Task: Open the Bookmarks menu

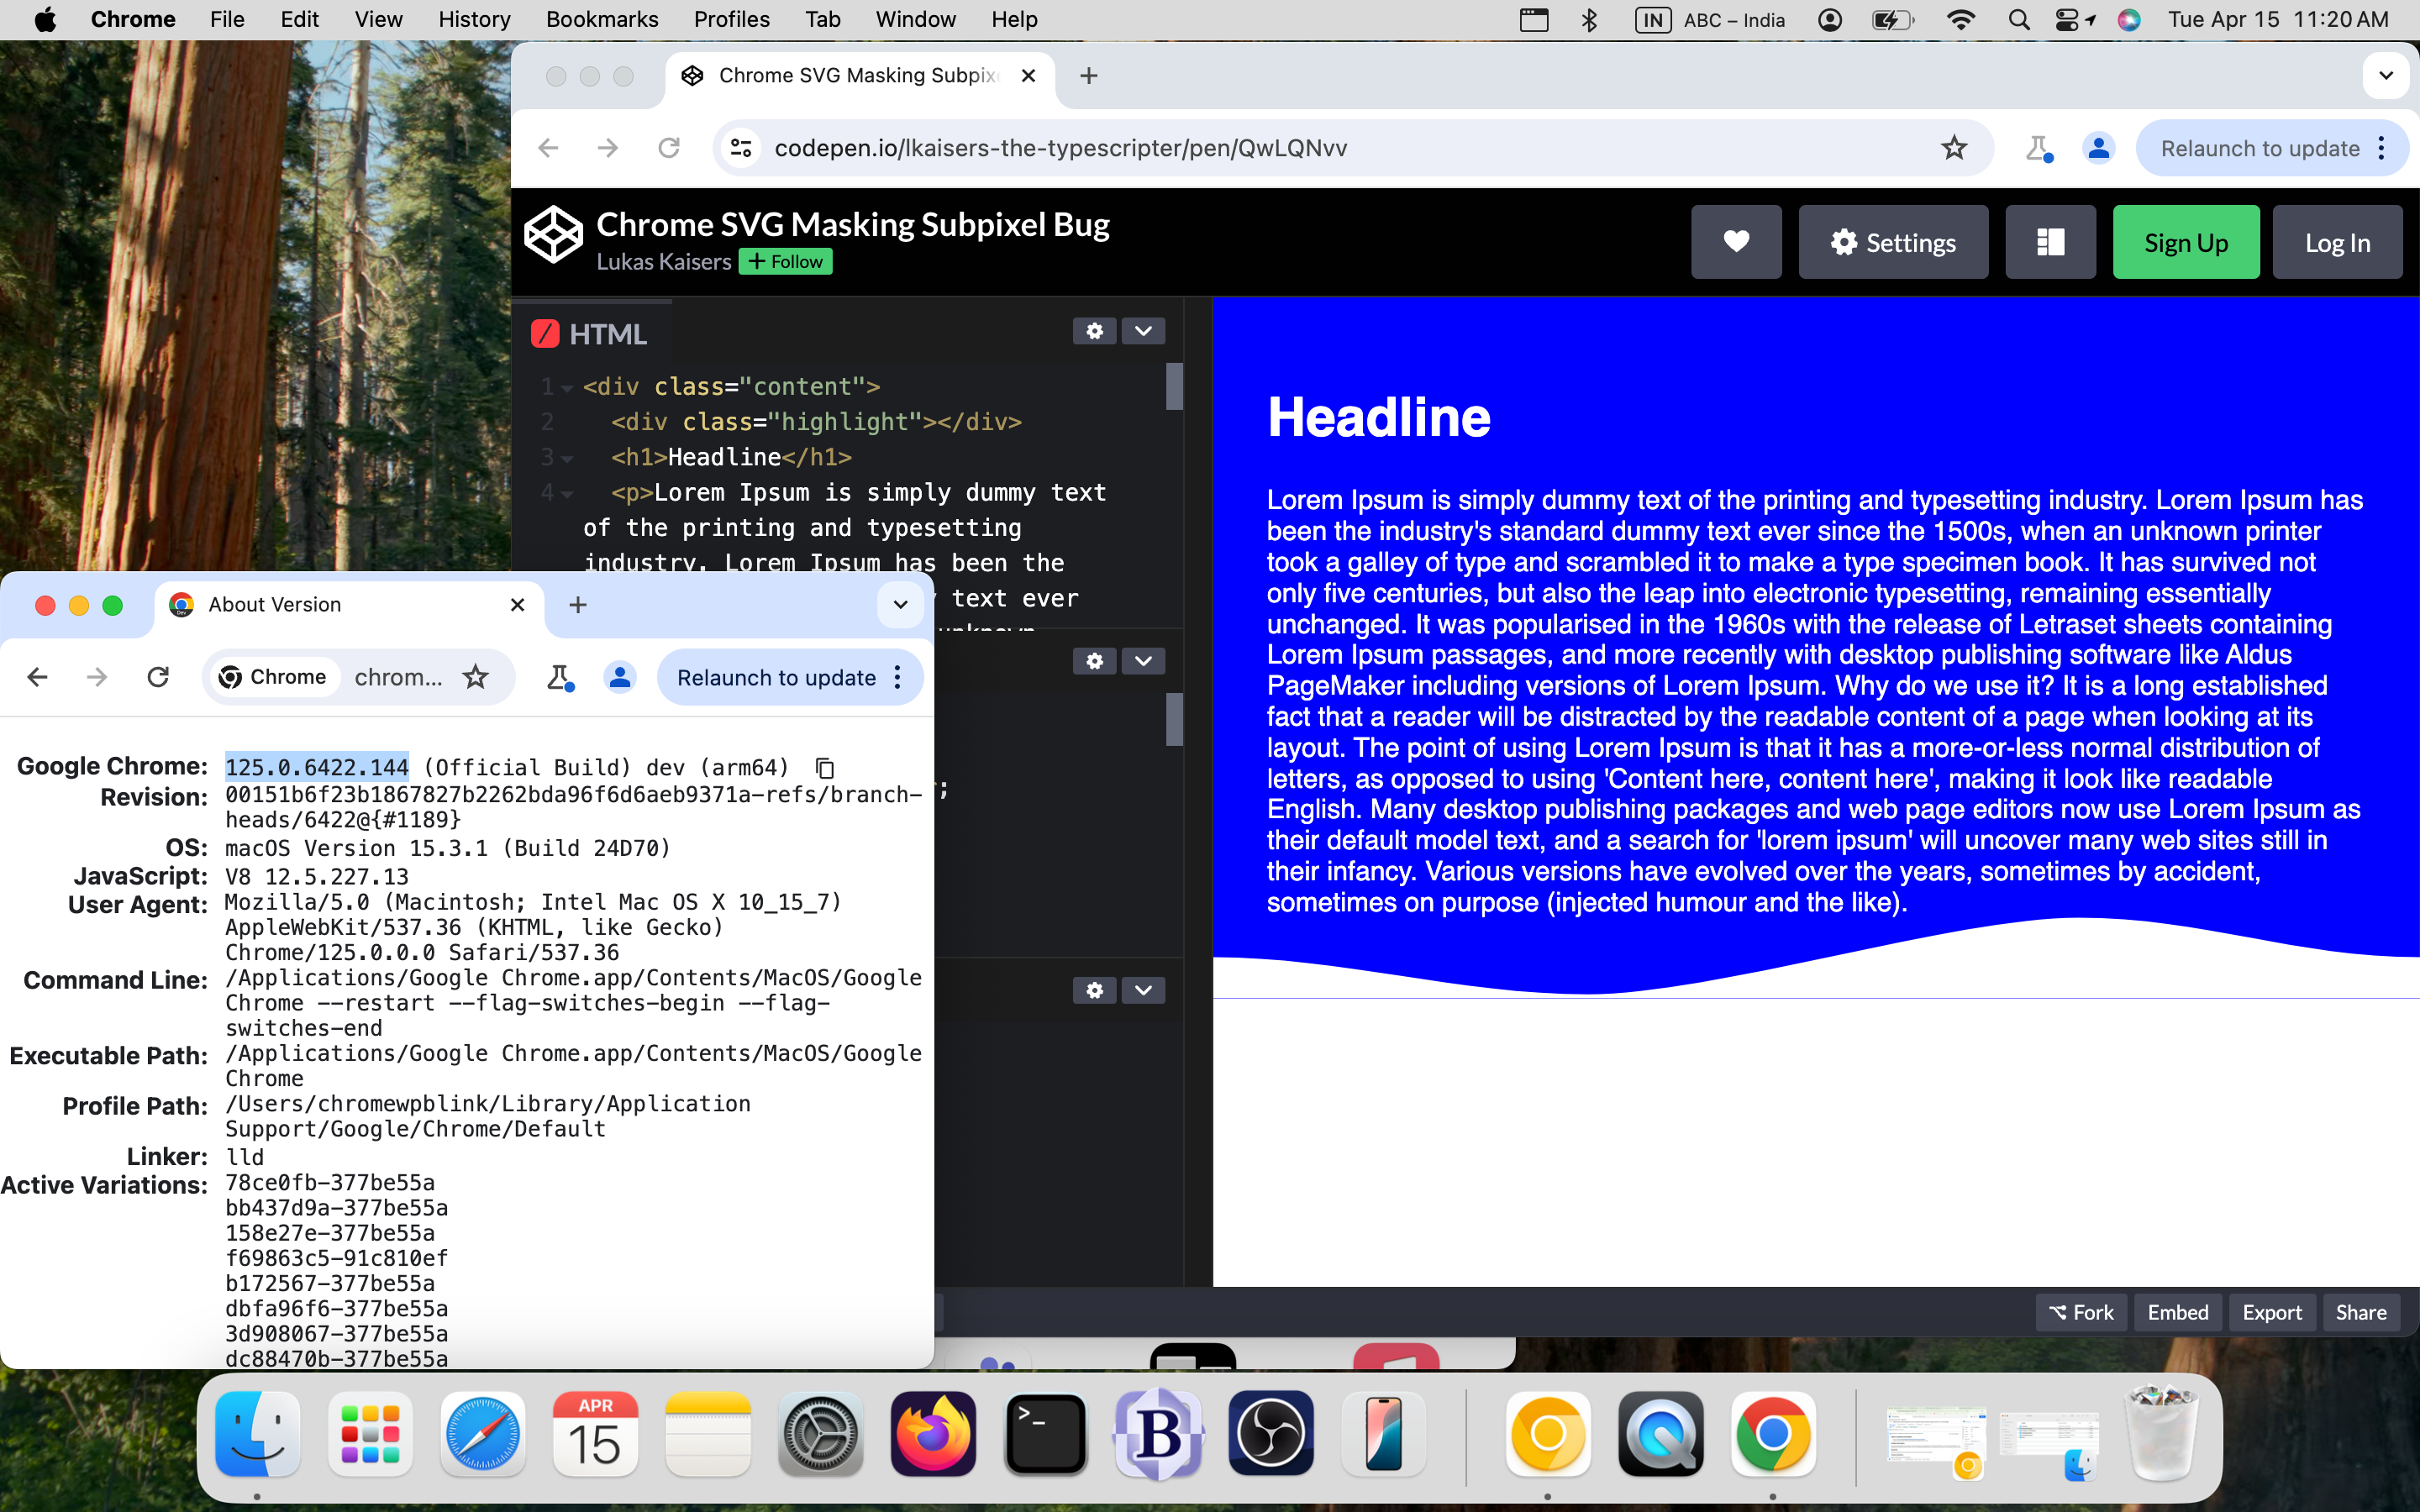Action: pyautogui.click(x=602, y=19)
